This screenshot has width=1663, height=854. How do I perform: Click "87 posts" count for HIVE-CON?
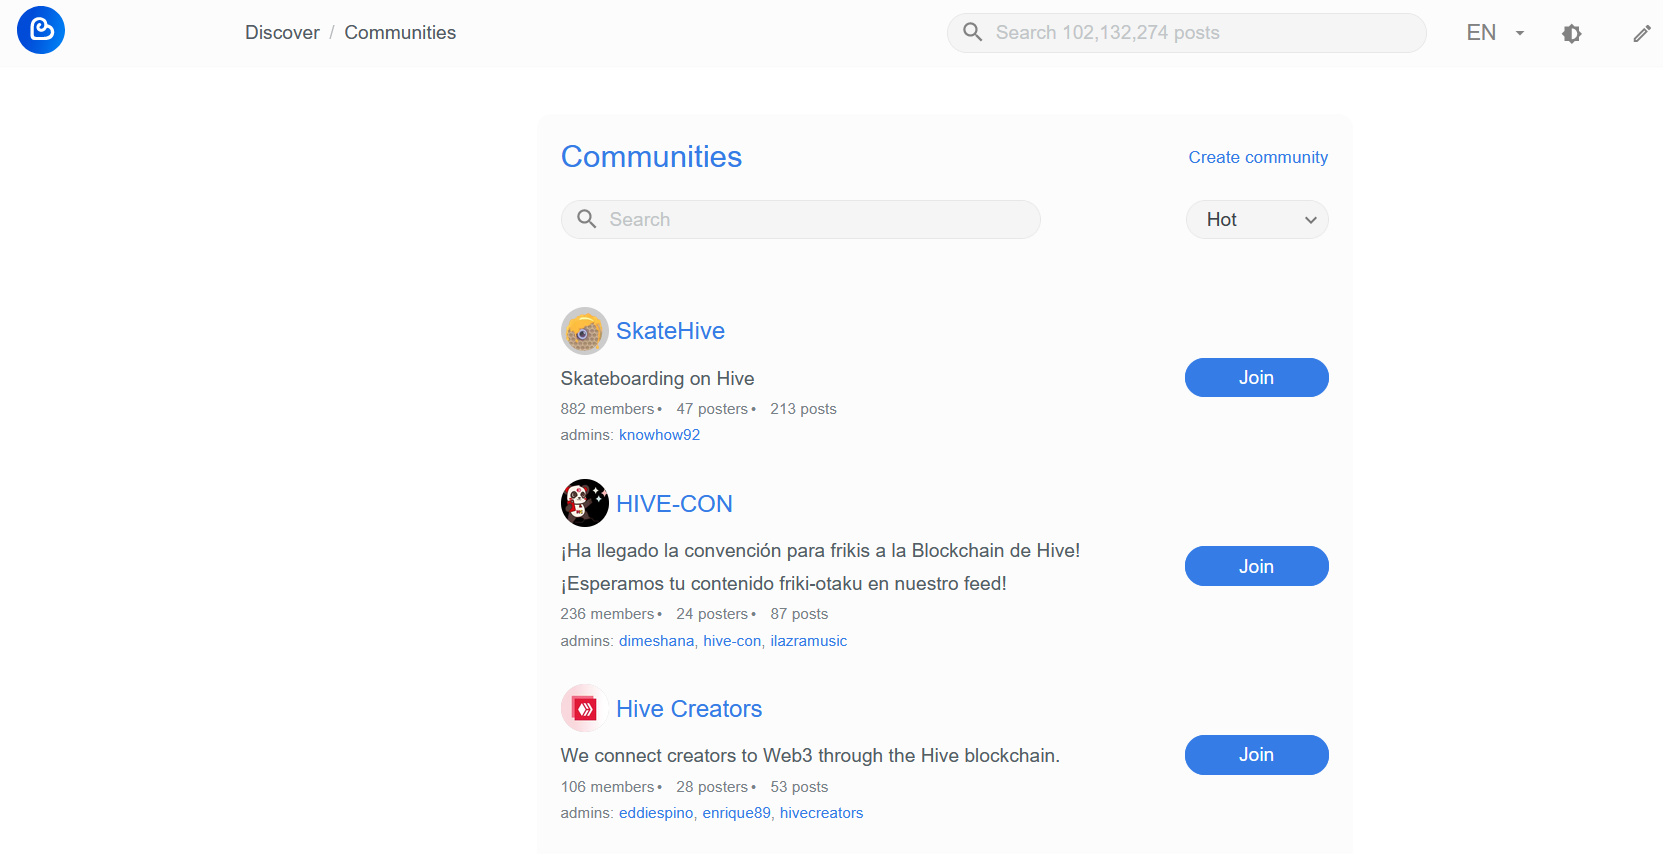(x=799, y=614)
